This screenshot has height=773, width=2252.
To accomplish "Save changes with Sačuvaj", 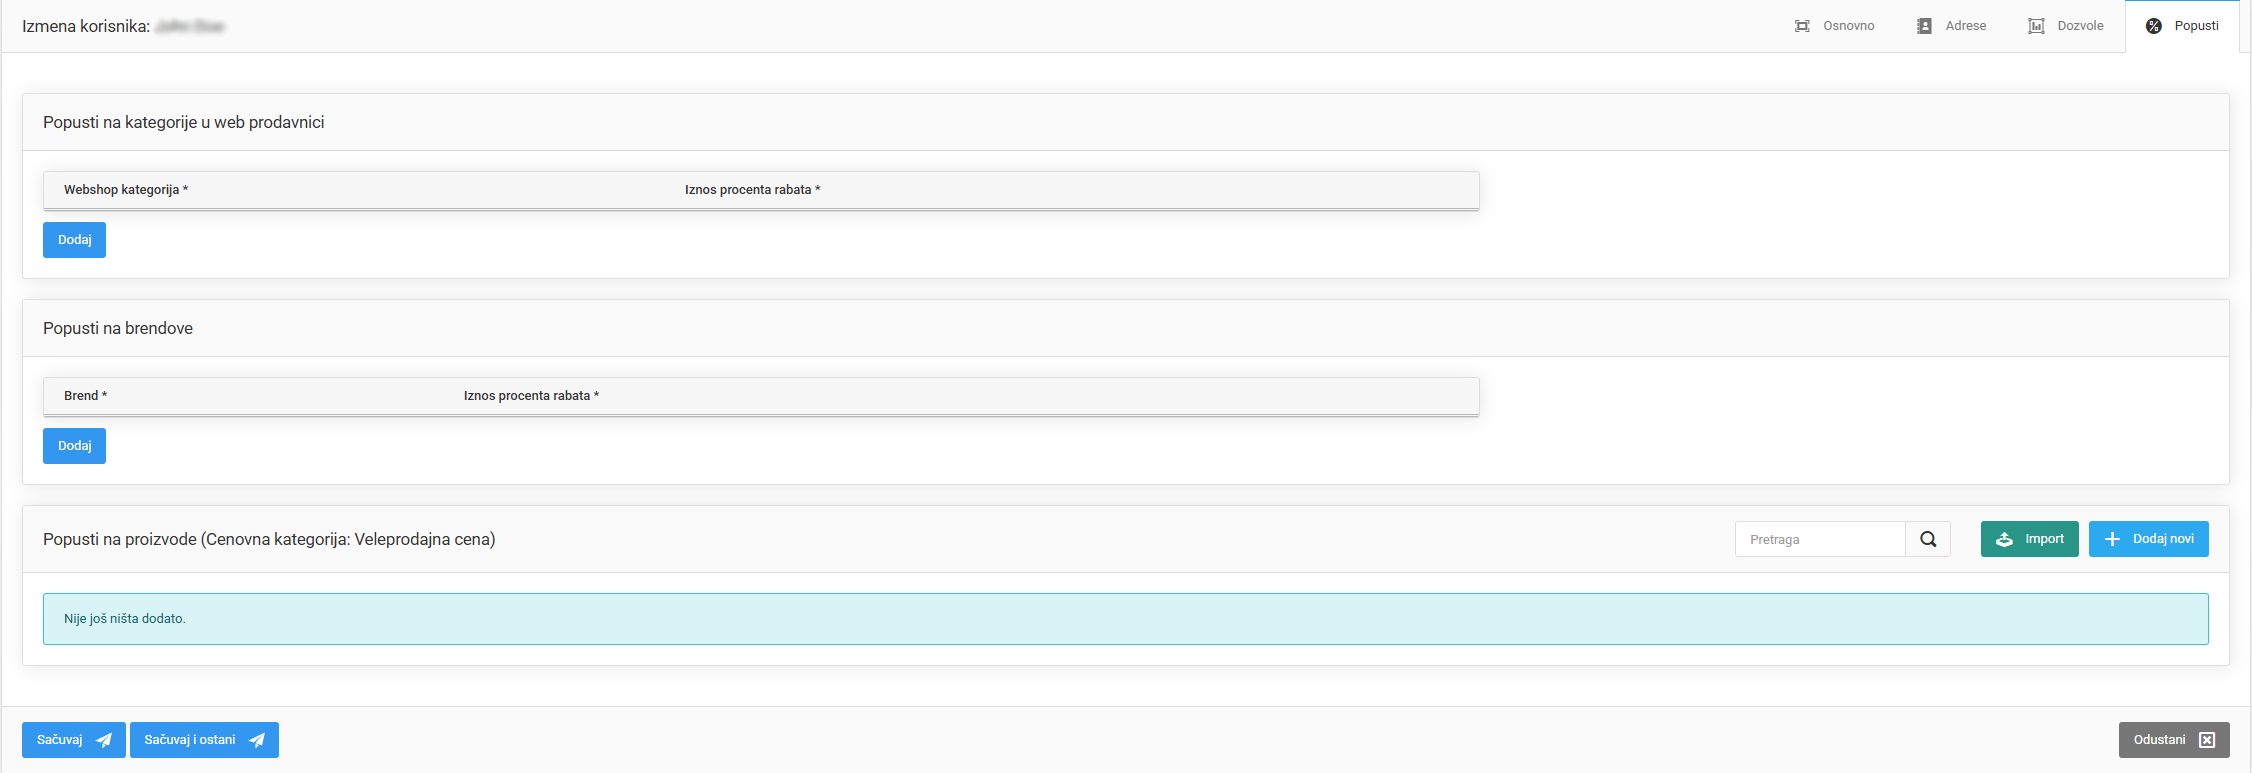I will point(74,740).
